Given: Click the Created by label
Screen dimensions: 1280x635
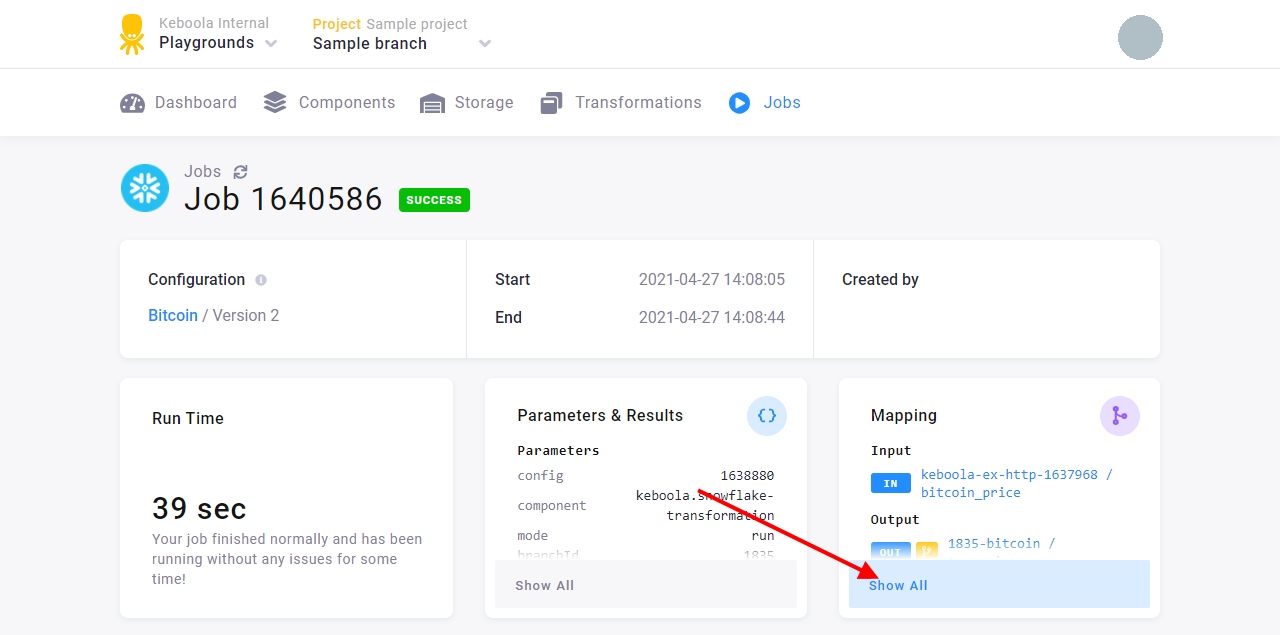Looking at the screenshot, I should (x=880, y=279).
